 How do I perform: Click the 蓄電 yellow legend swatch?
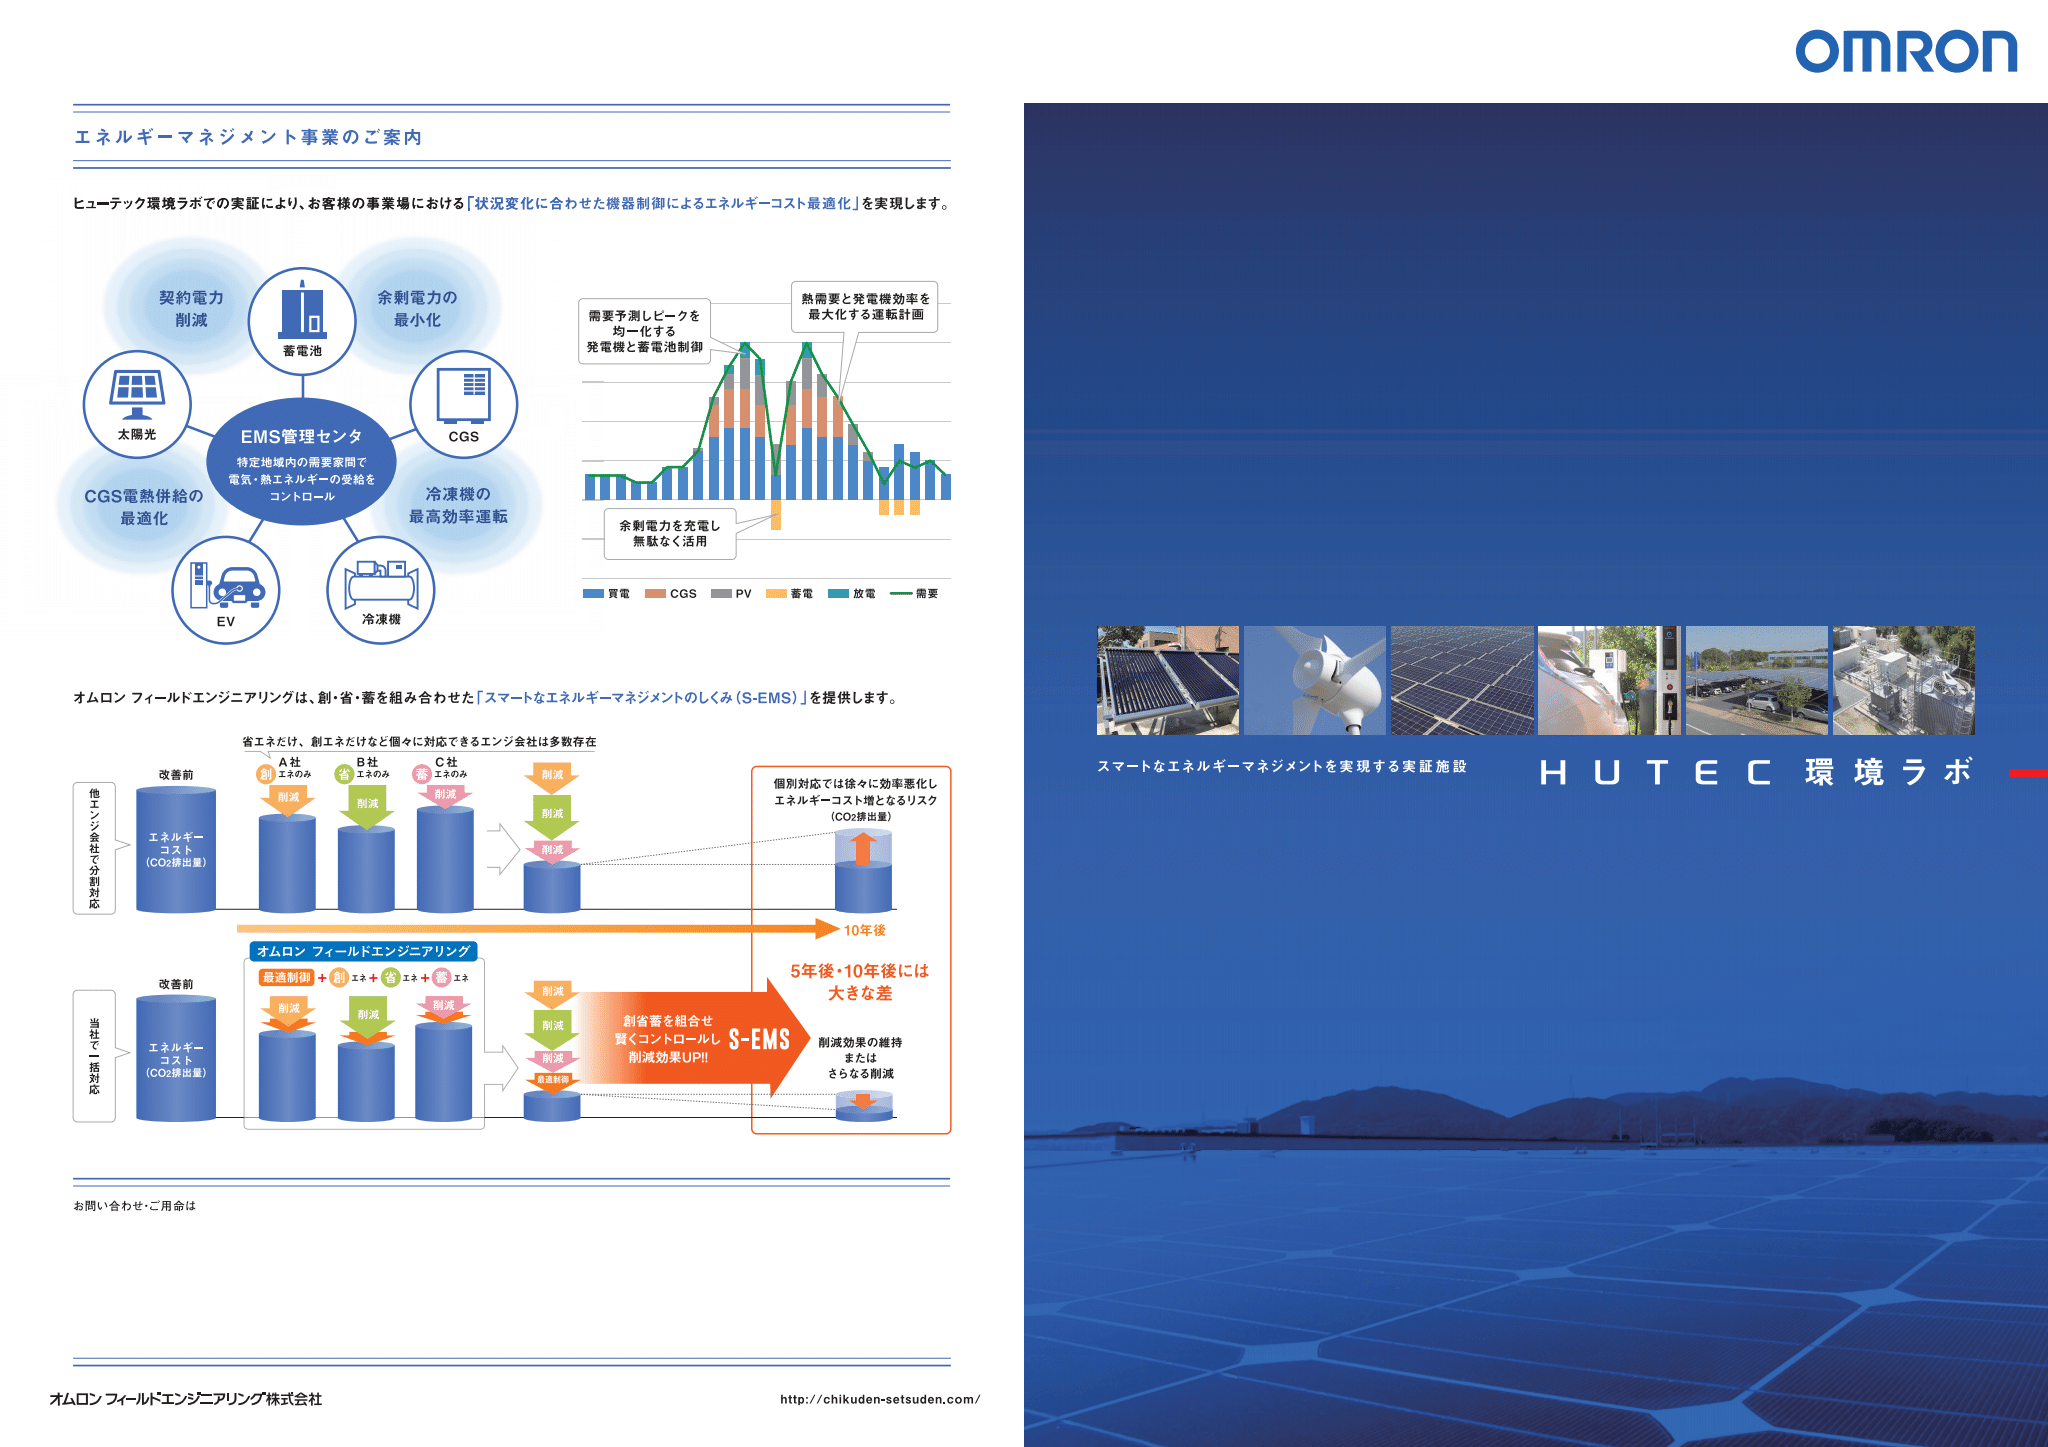pos(776,594)
